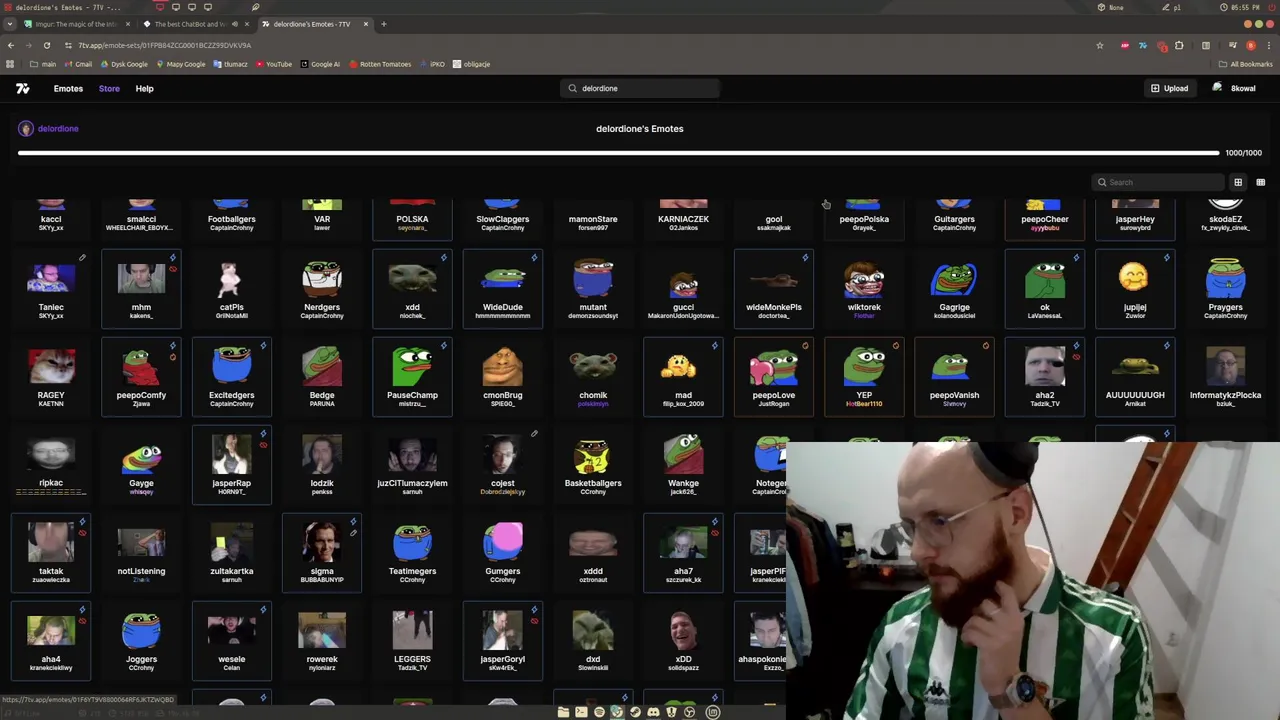The height and width of the screenshot is (720, 1280).
Task: Open the ABP extension icon
Action: click(x=1125, y=45)
